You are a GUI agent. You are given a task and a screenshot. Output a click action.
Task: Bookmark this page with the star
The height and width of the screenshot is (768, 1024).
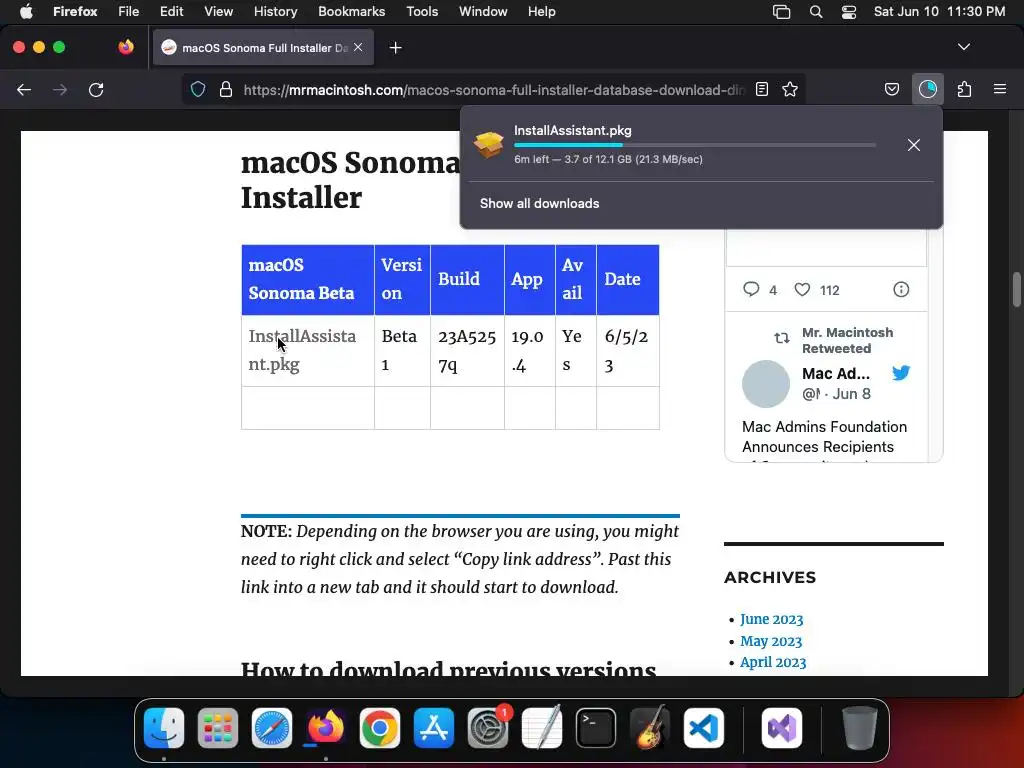(x=790, y=89)
